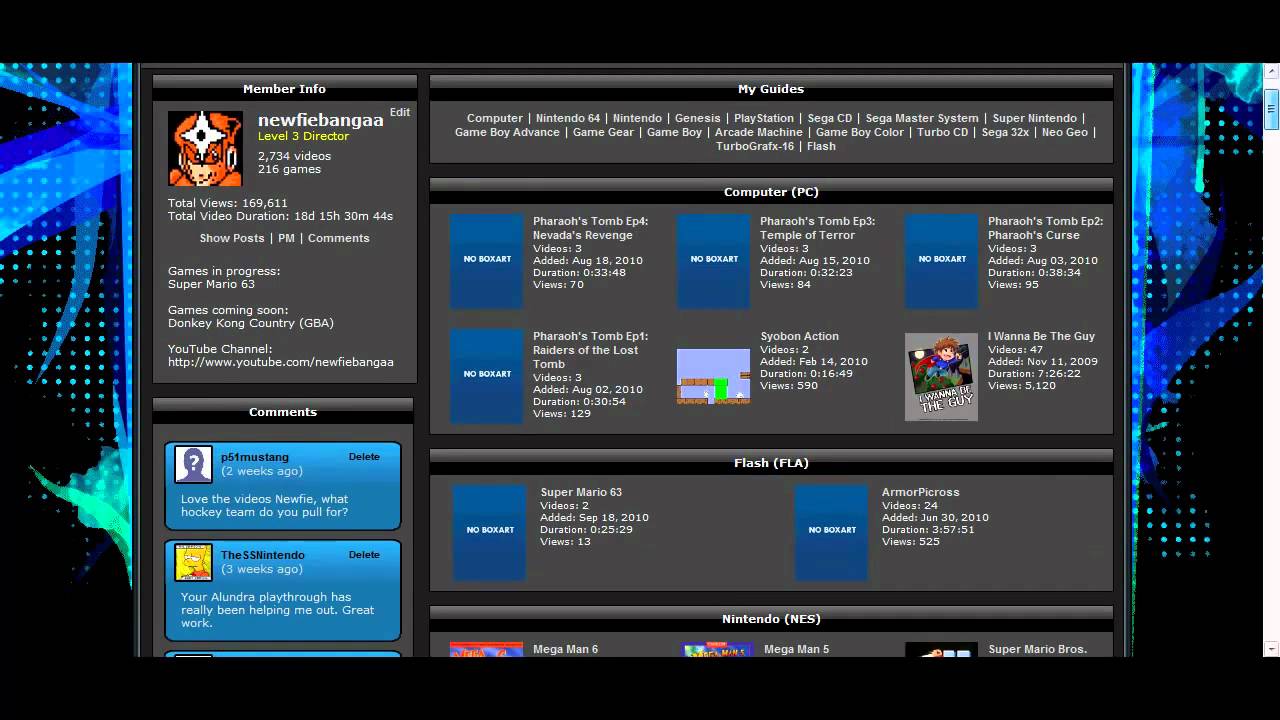
Task: Jump to Genesis guides
Action: click(x=698, y=118)
